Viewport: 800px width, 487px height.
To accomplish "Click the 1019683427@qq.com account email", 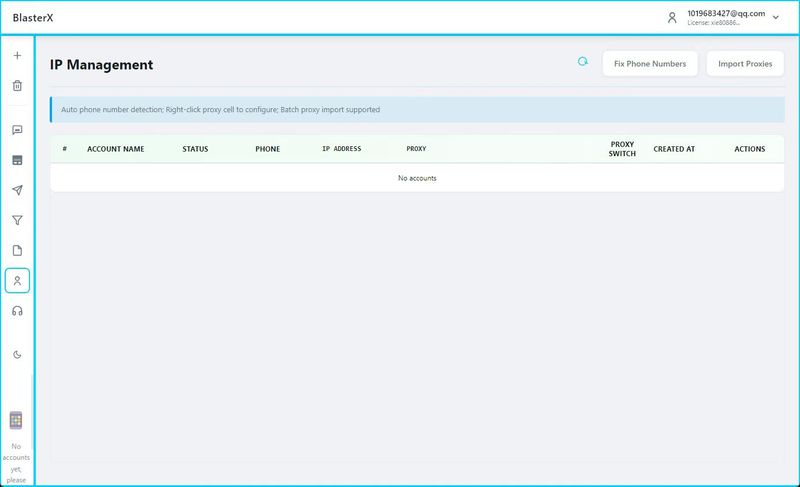I will (x=726, y=13).
